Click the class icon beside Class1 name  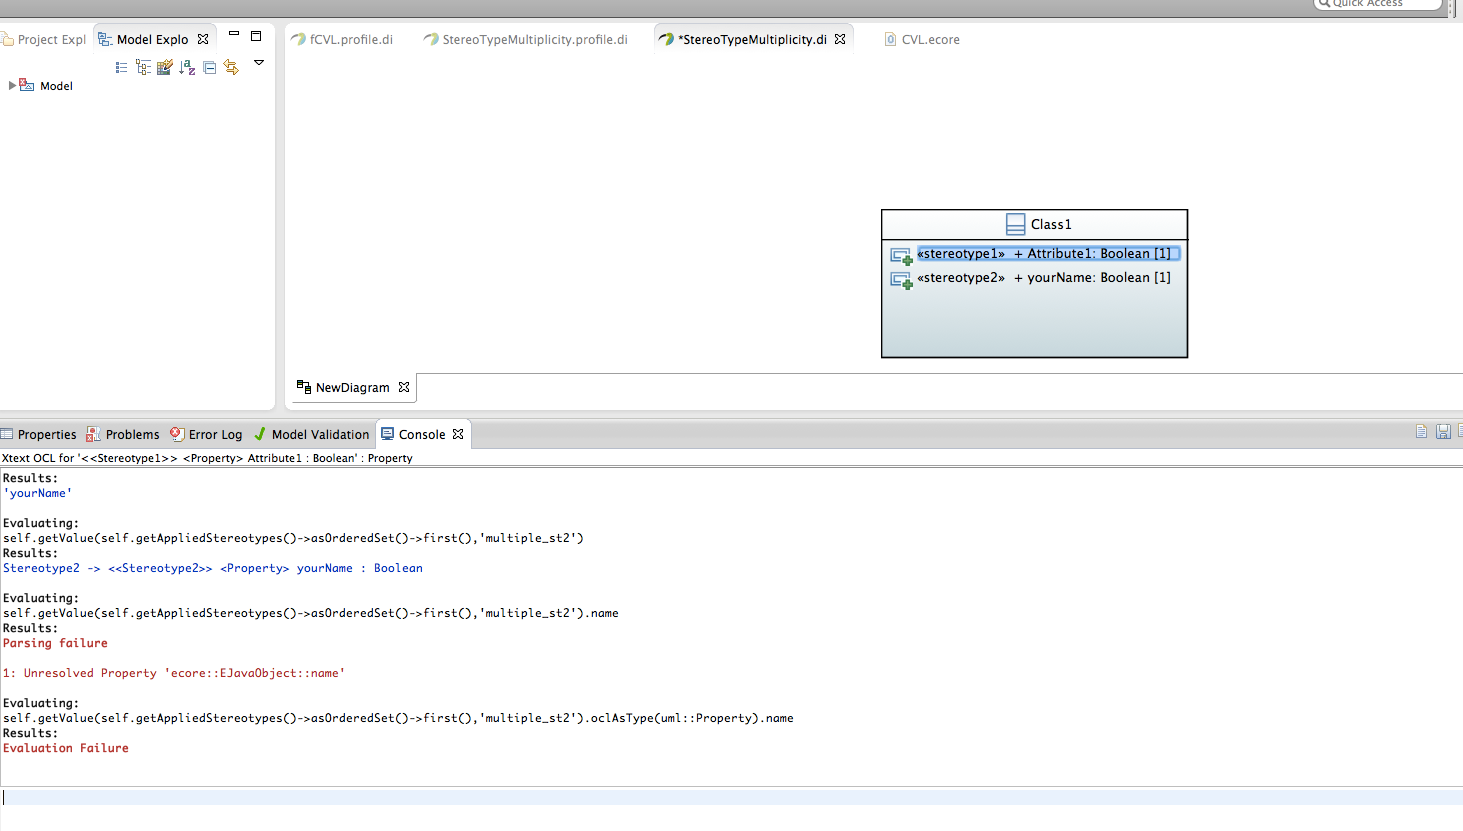[1015, 224]
